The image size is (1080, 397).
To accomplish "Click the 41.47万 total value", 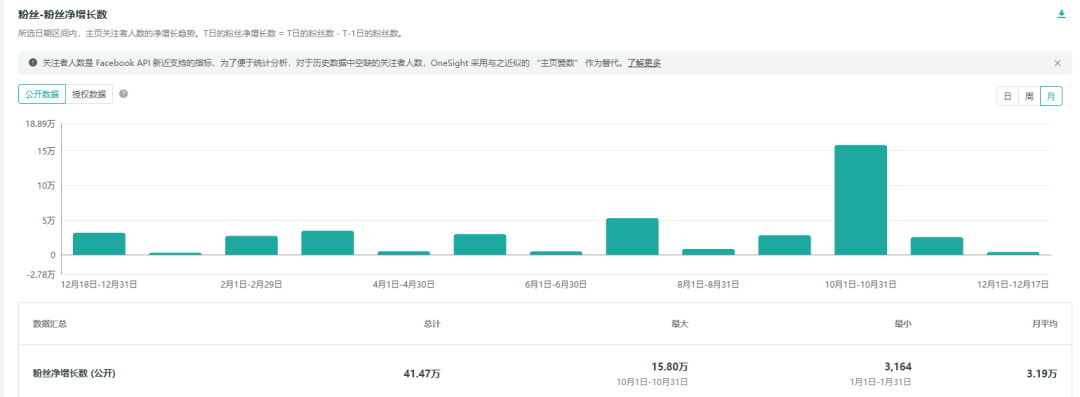I will tap(422, 374).
